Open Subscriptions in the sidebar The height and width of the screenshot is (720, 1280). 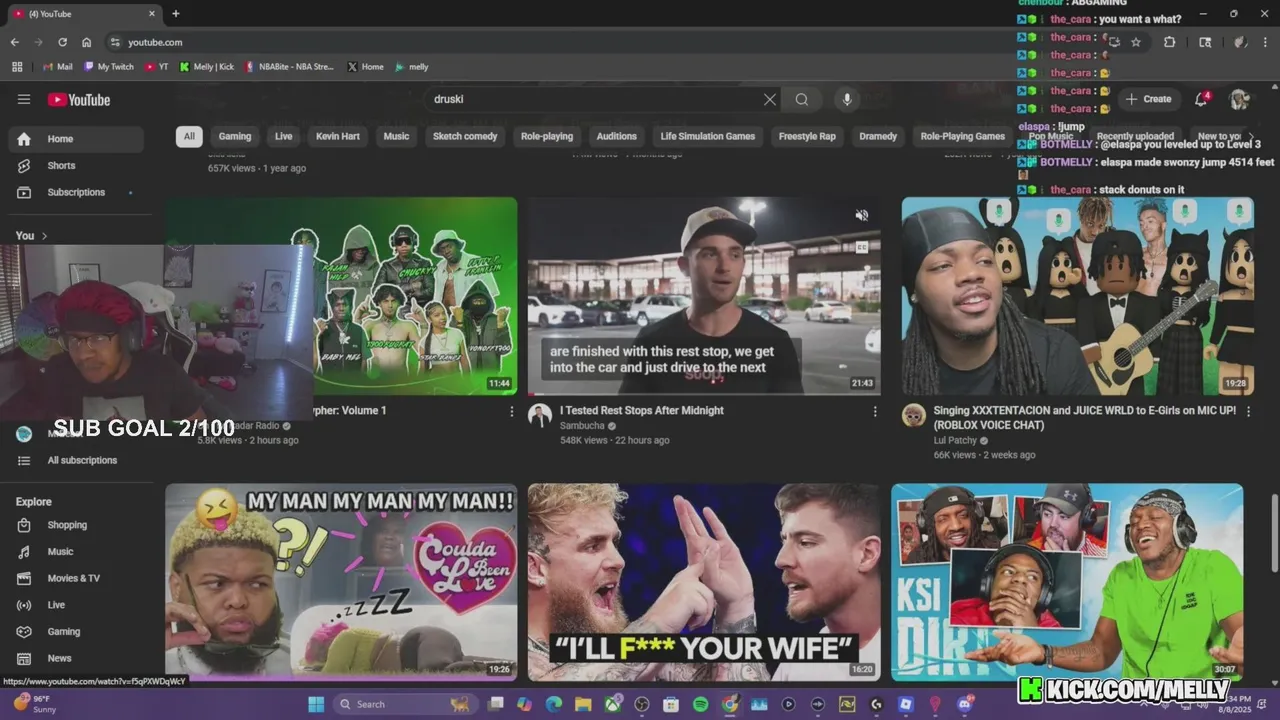pos(76,192)
